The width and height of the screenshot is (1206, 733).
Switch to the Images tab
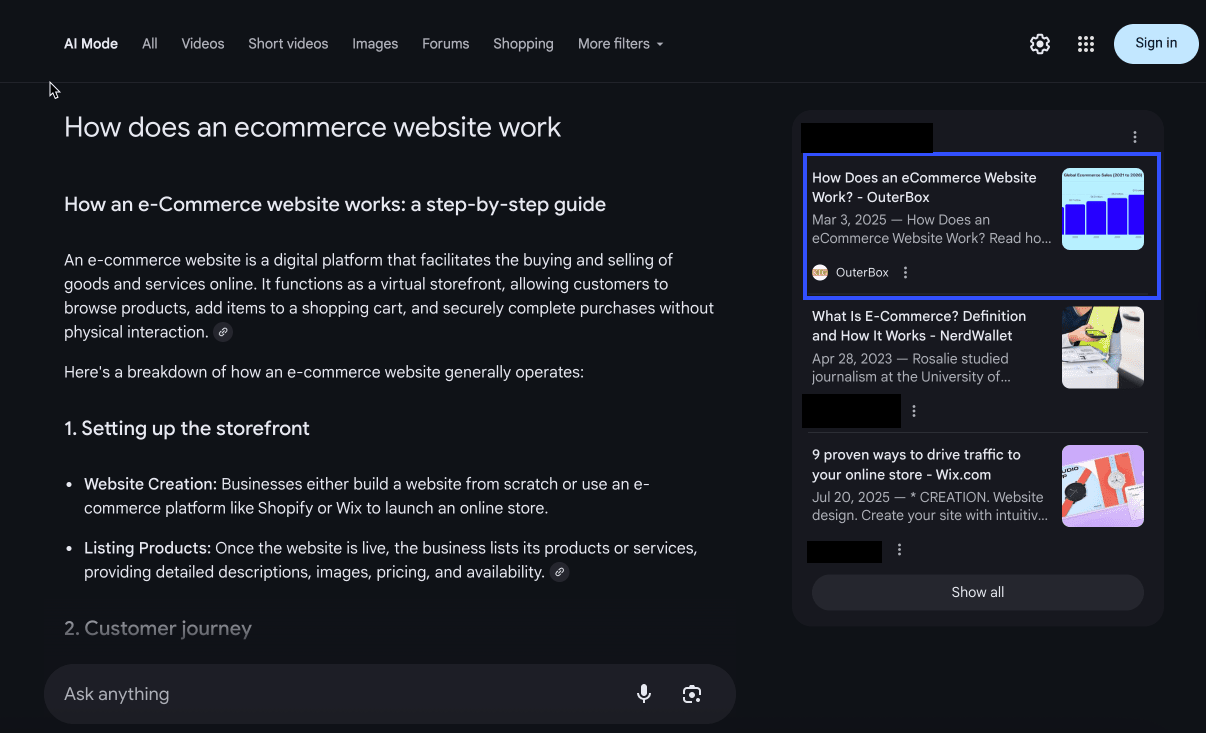pos(375,44)
